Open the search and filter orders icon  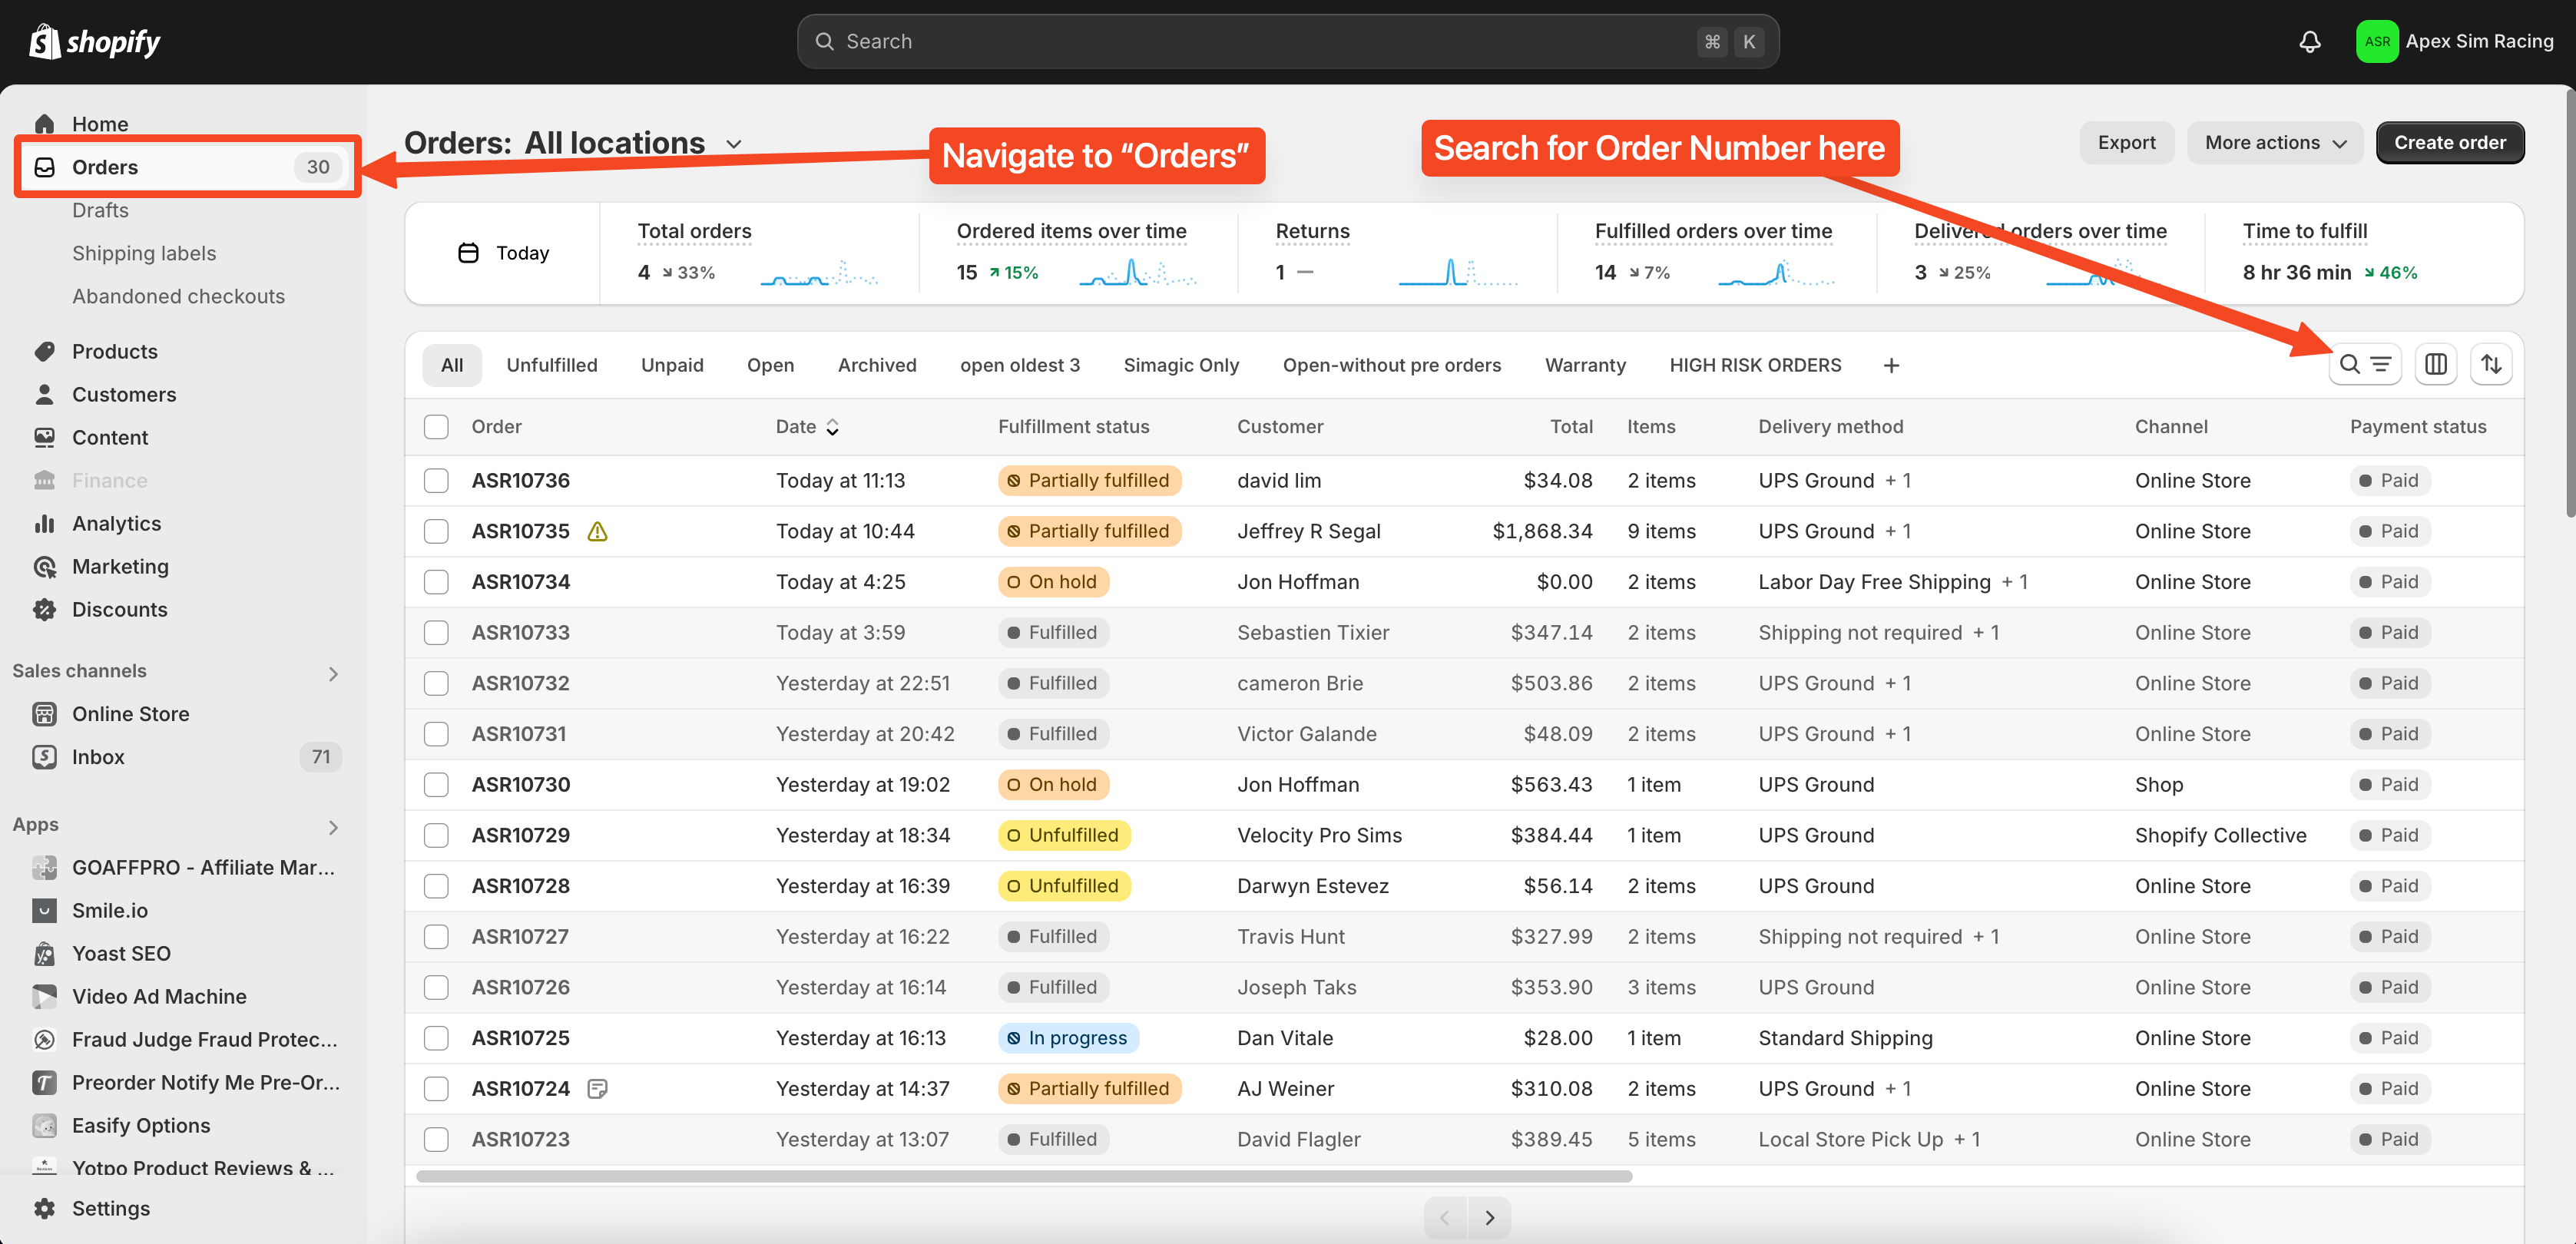tap(2364, 364)
